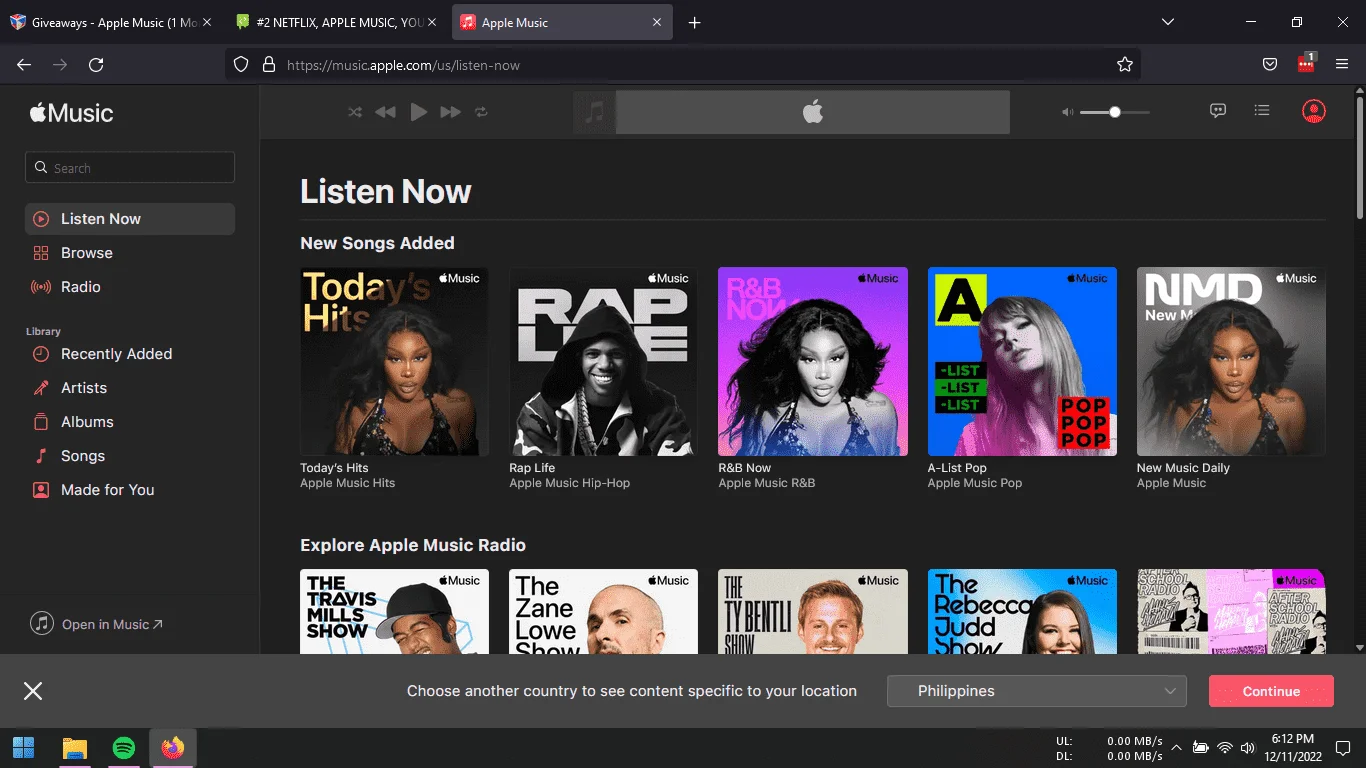Skip to next track

coord(451,112)
